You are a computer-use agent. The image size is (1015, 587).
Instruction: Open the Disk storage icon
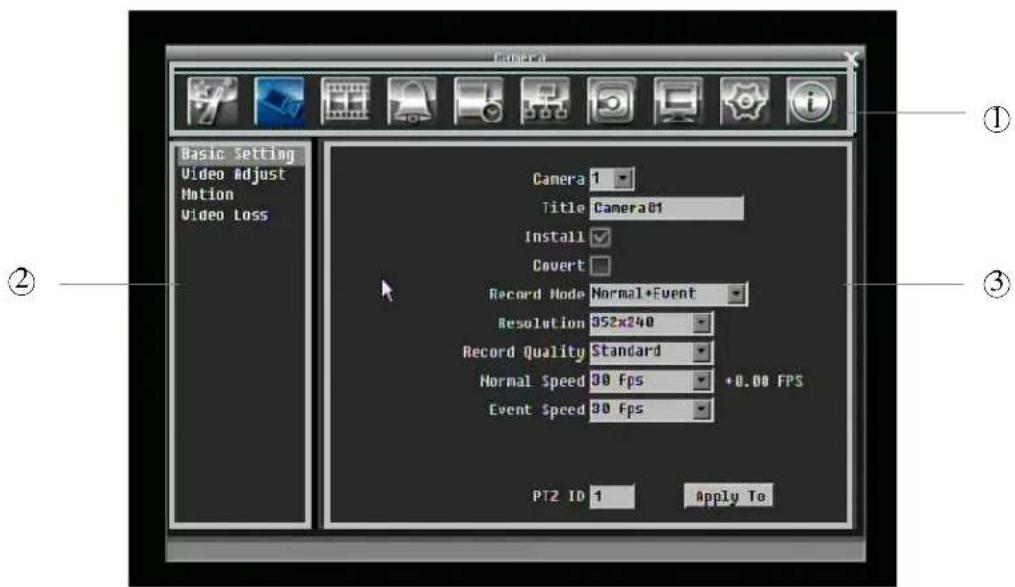612,101
